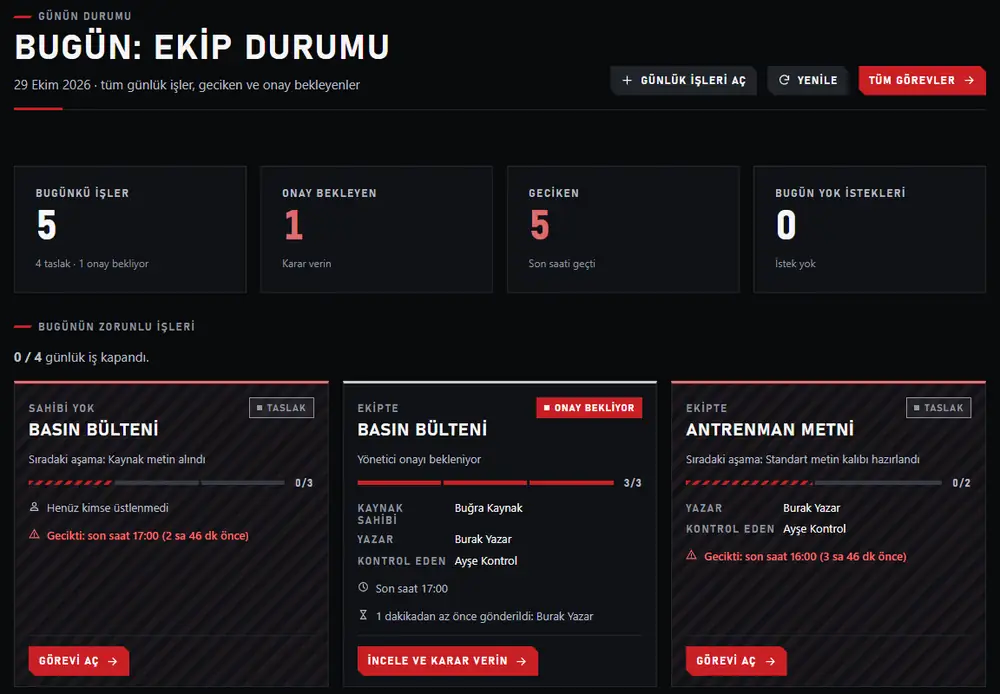Click Ayşe Kontrol on the Basın Bülteni card
Image resolution: width=1000 pixels, height=694 pixels.
[x=486, y=561]
